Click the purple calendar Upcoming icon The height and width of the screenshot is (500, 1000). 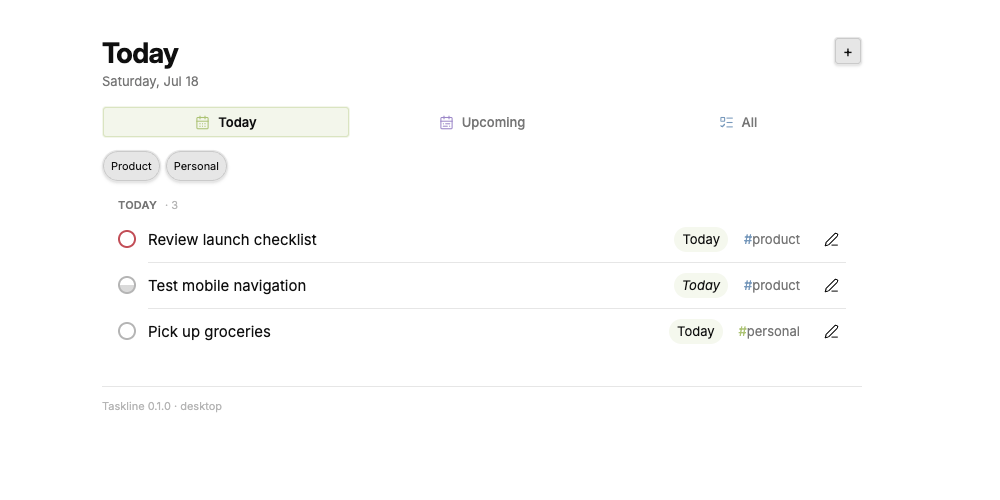pyautogui.click(x=446, y=122)
